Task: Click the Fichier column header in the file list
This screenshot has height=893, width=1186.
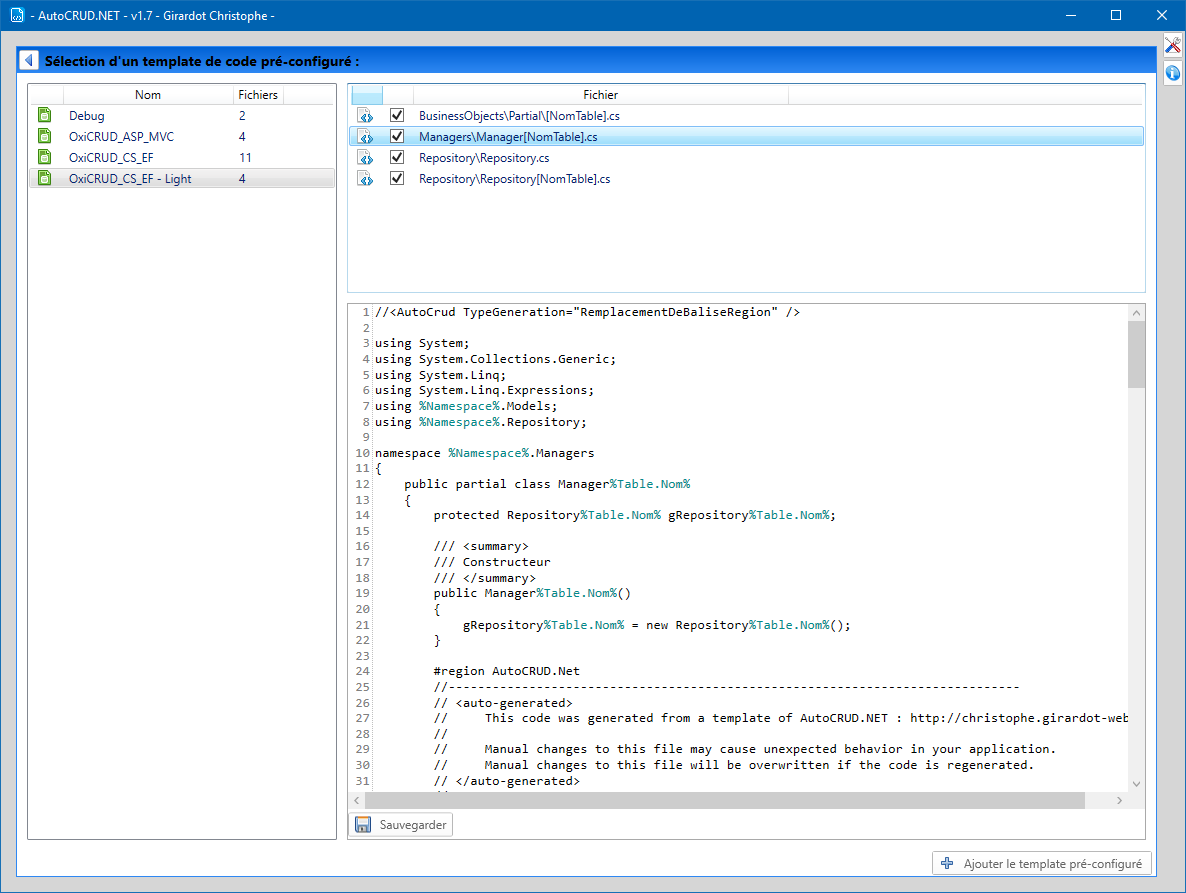Action: pyautogui.click(x=601, y=95)
